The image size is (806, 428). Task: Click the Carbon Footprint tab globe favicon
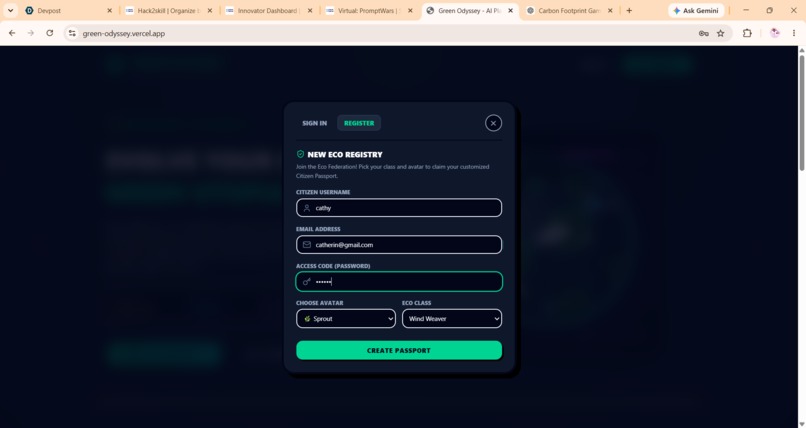click(530, 11)
